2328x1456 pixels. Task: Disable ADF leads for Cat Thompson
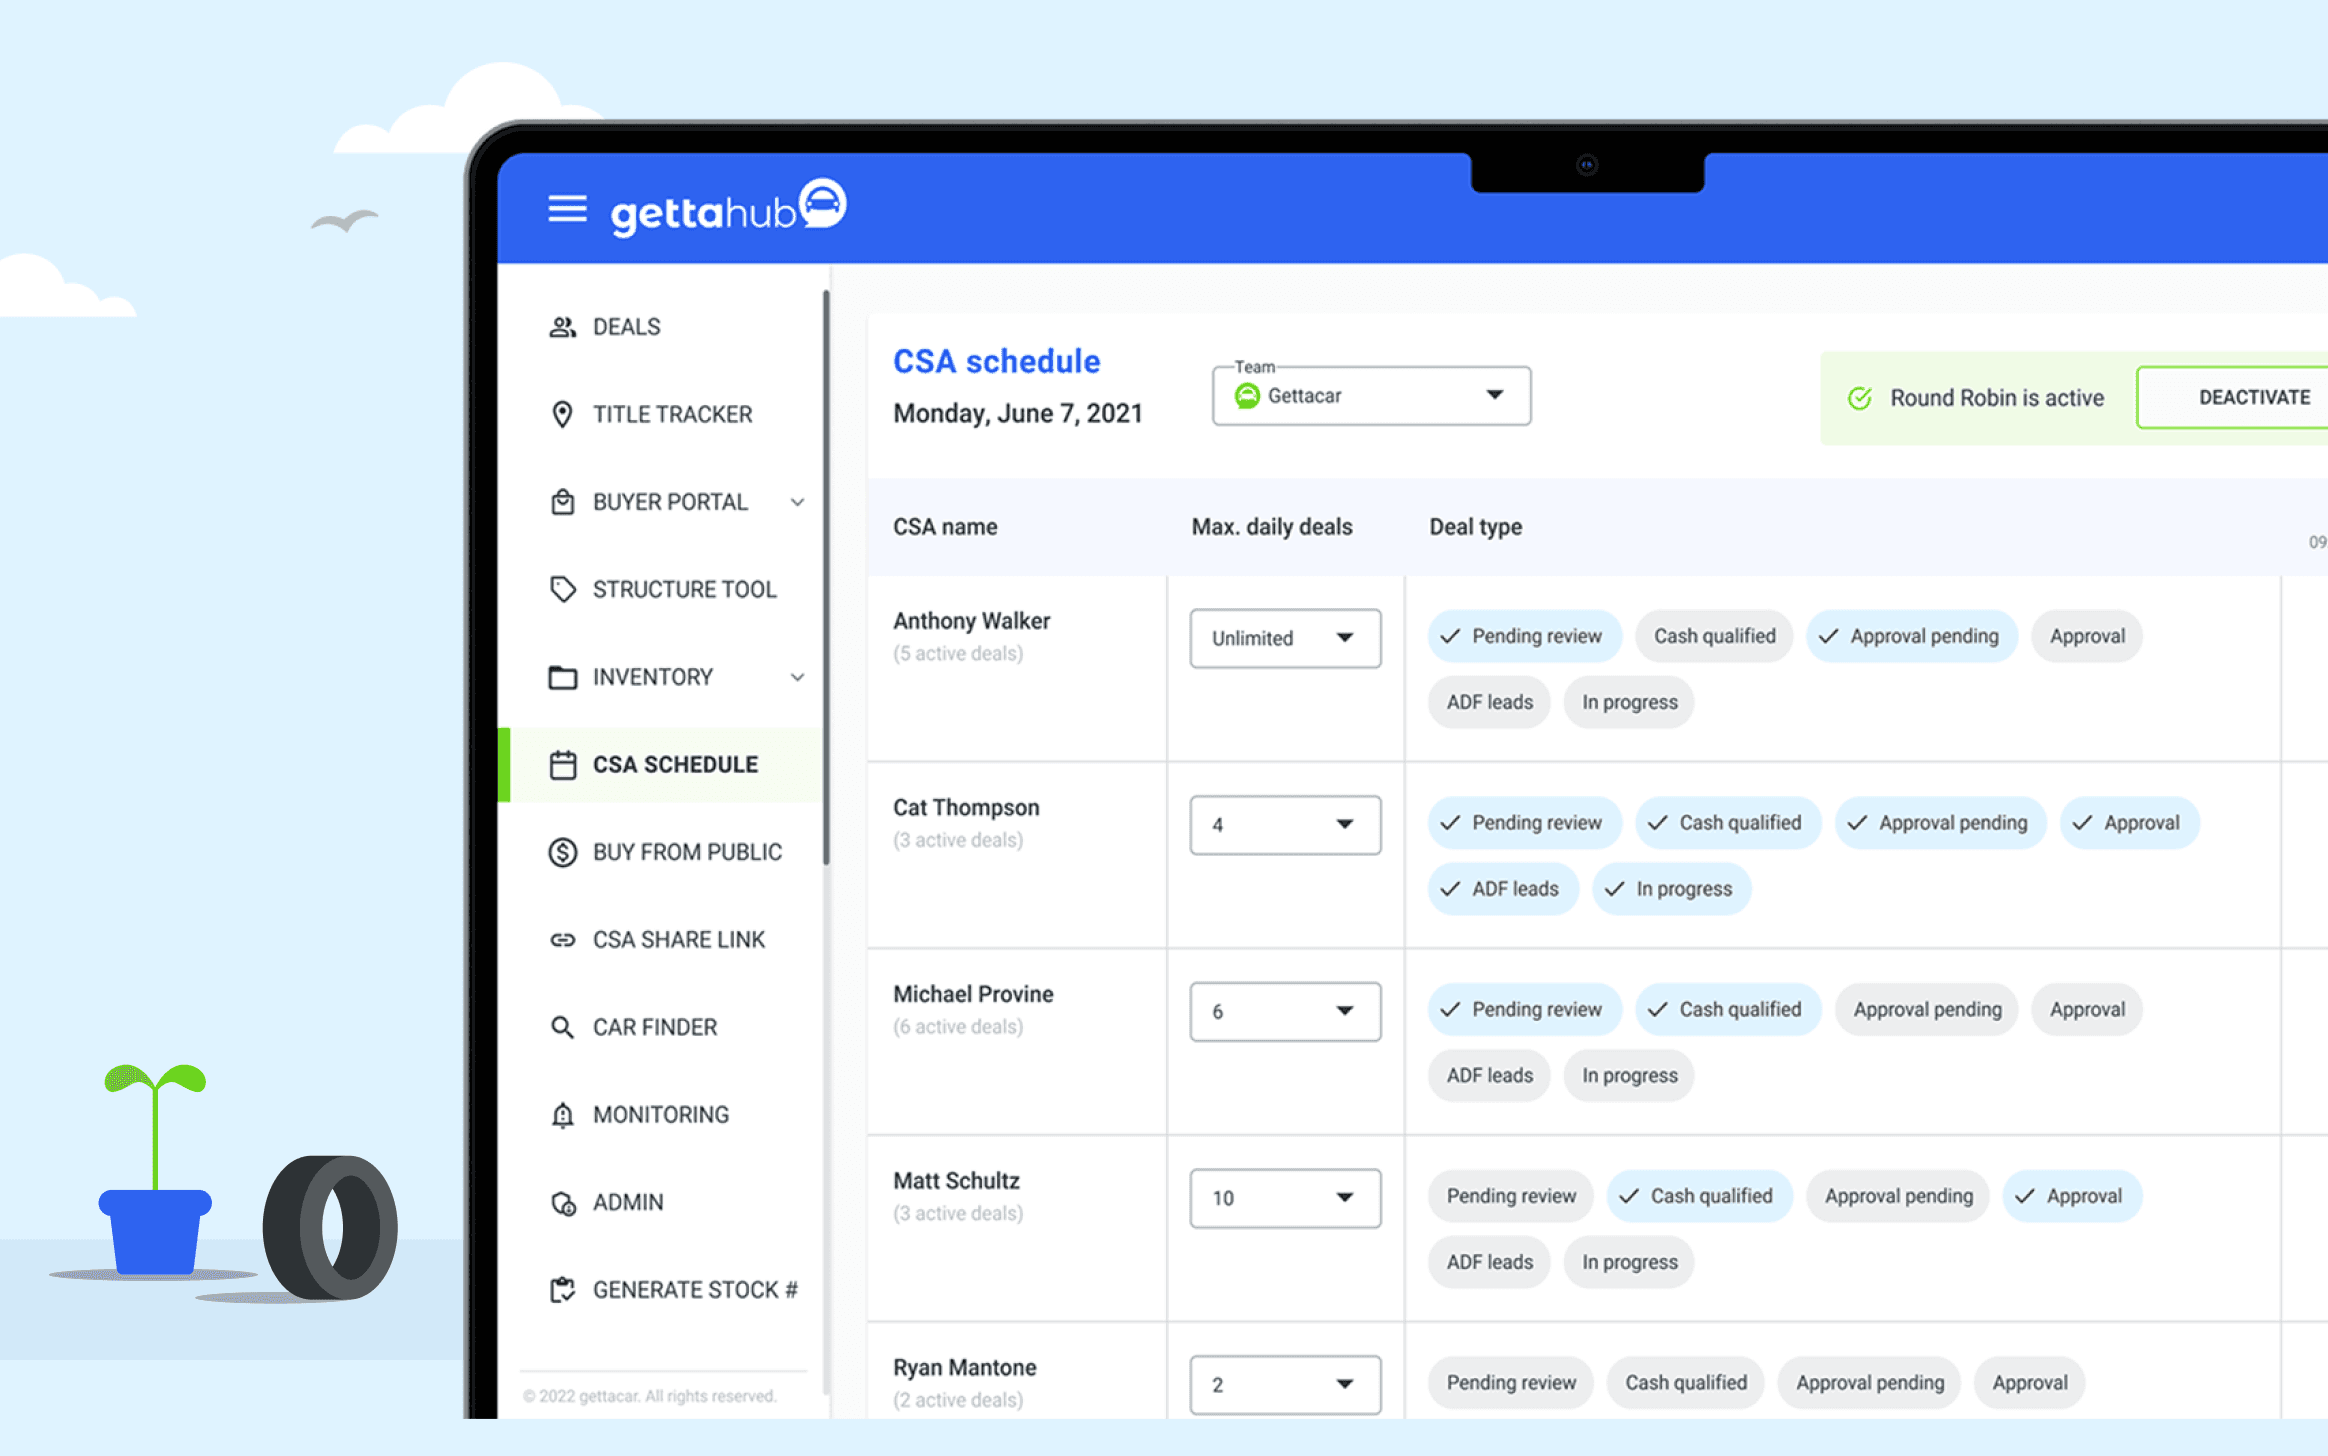pyautogui.click(x=1502, y=889)
